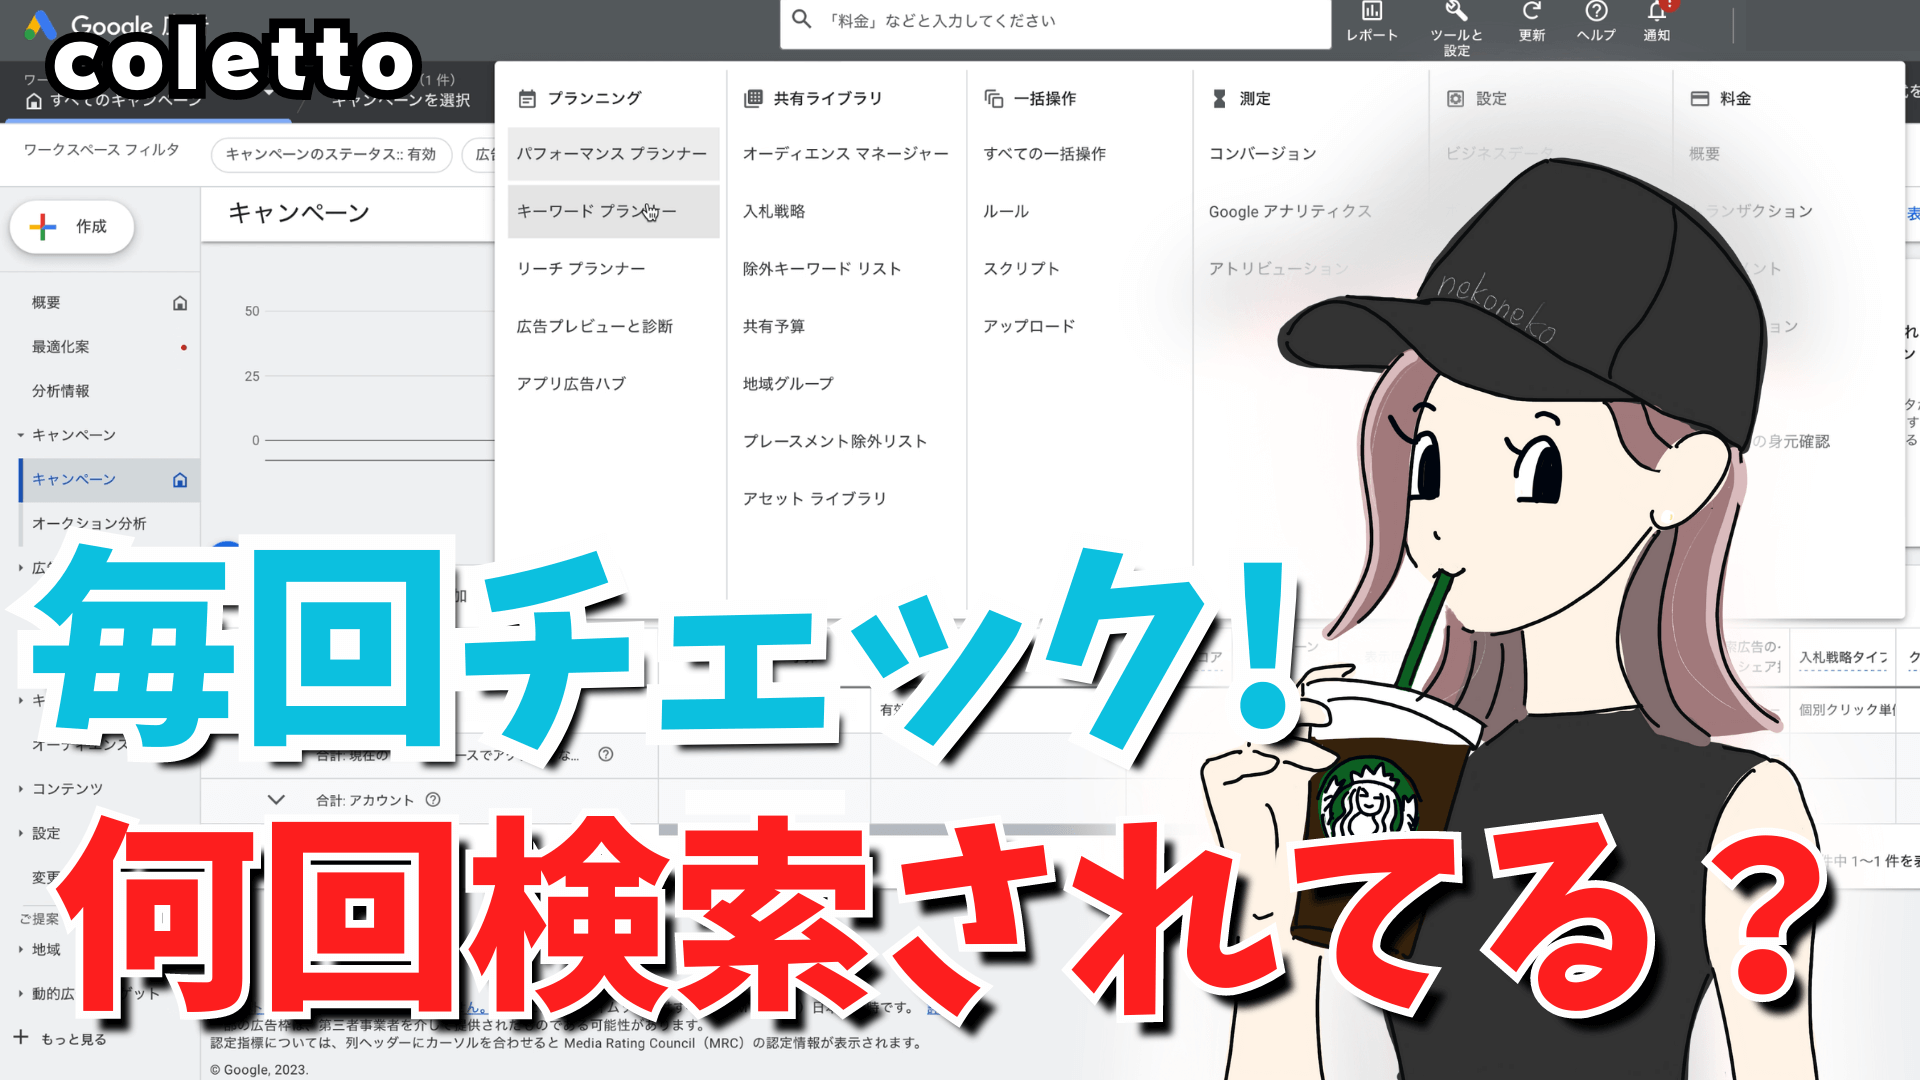Open アセット ライブラリ
1920x1080 pixels.
click(814, 499)
